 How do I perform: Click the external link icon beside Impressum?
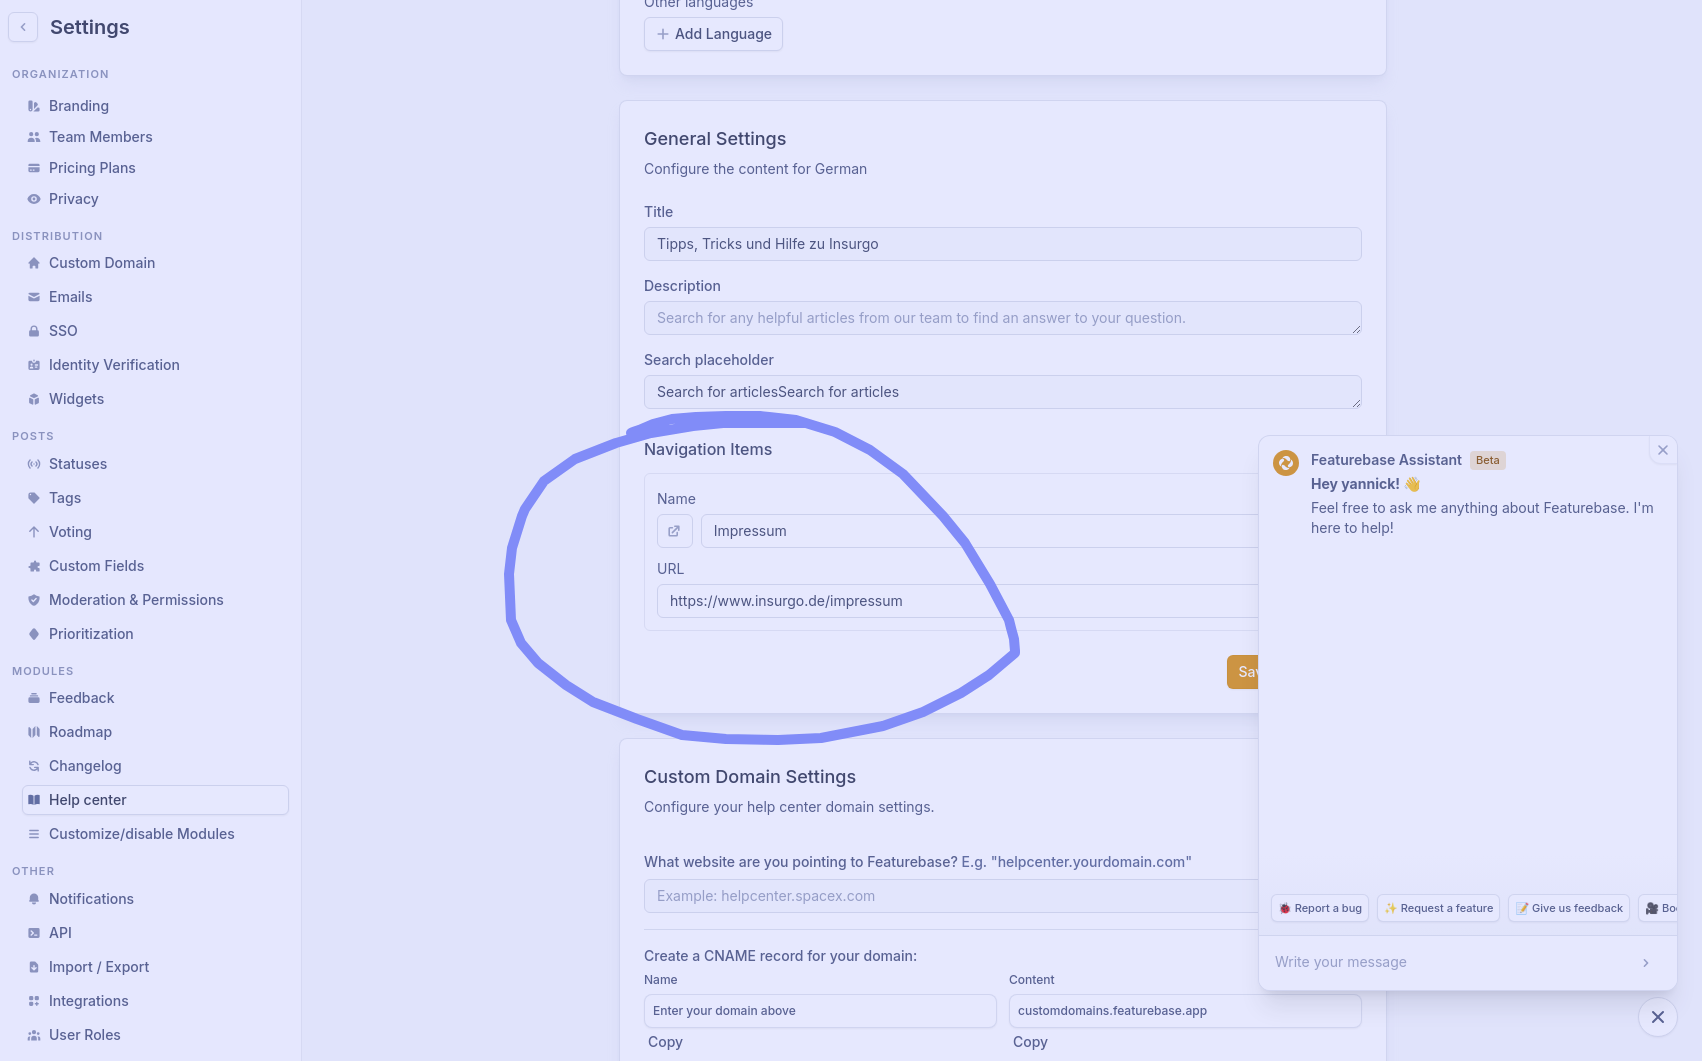point(674,531)
